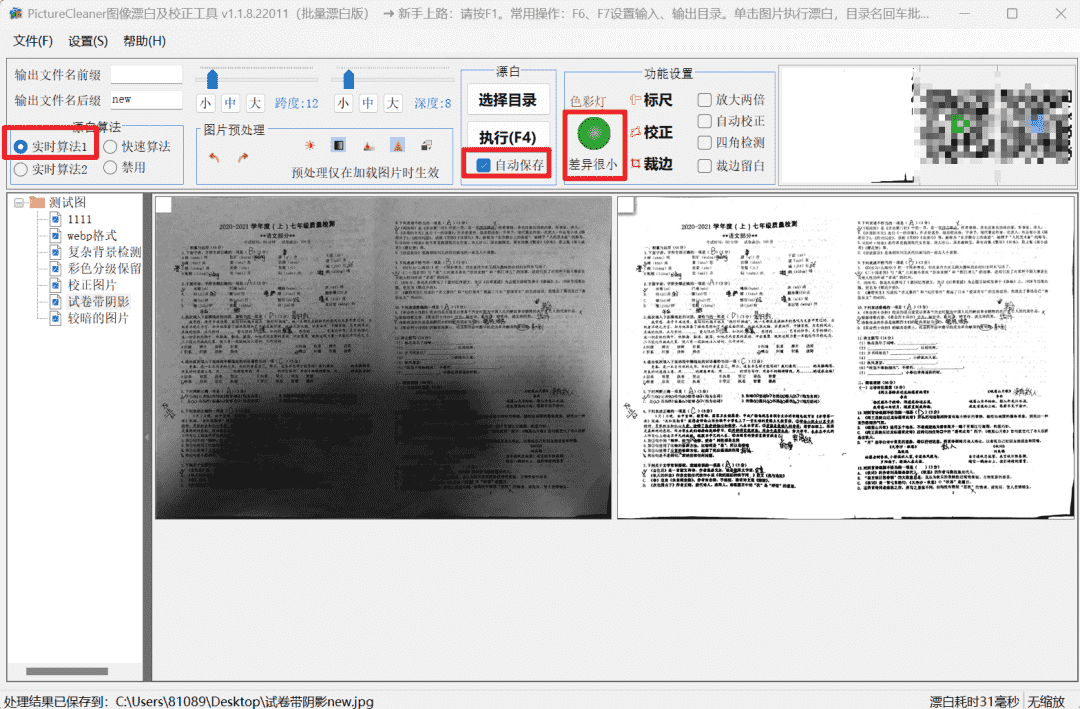Select the 快速算法 radio button
1080x709 pixels.
[111, 147]
